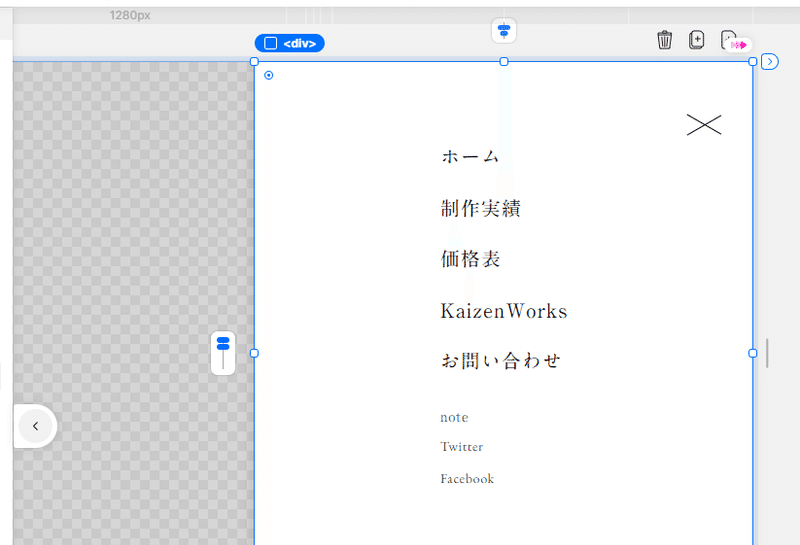Expand panel with right chevron circle

[x=769, y=62]
